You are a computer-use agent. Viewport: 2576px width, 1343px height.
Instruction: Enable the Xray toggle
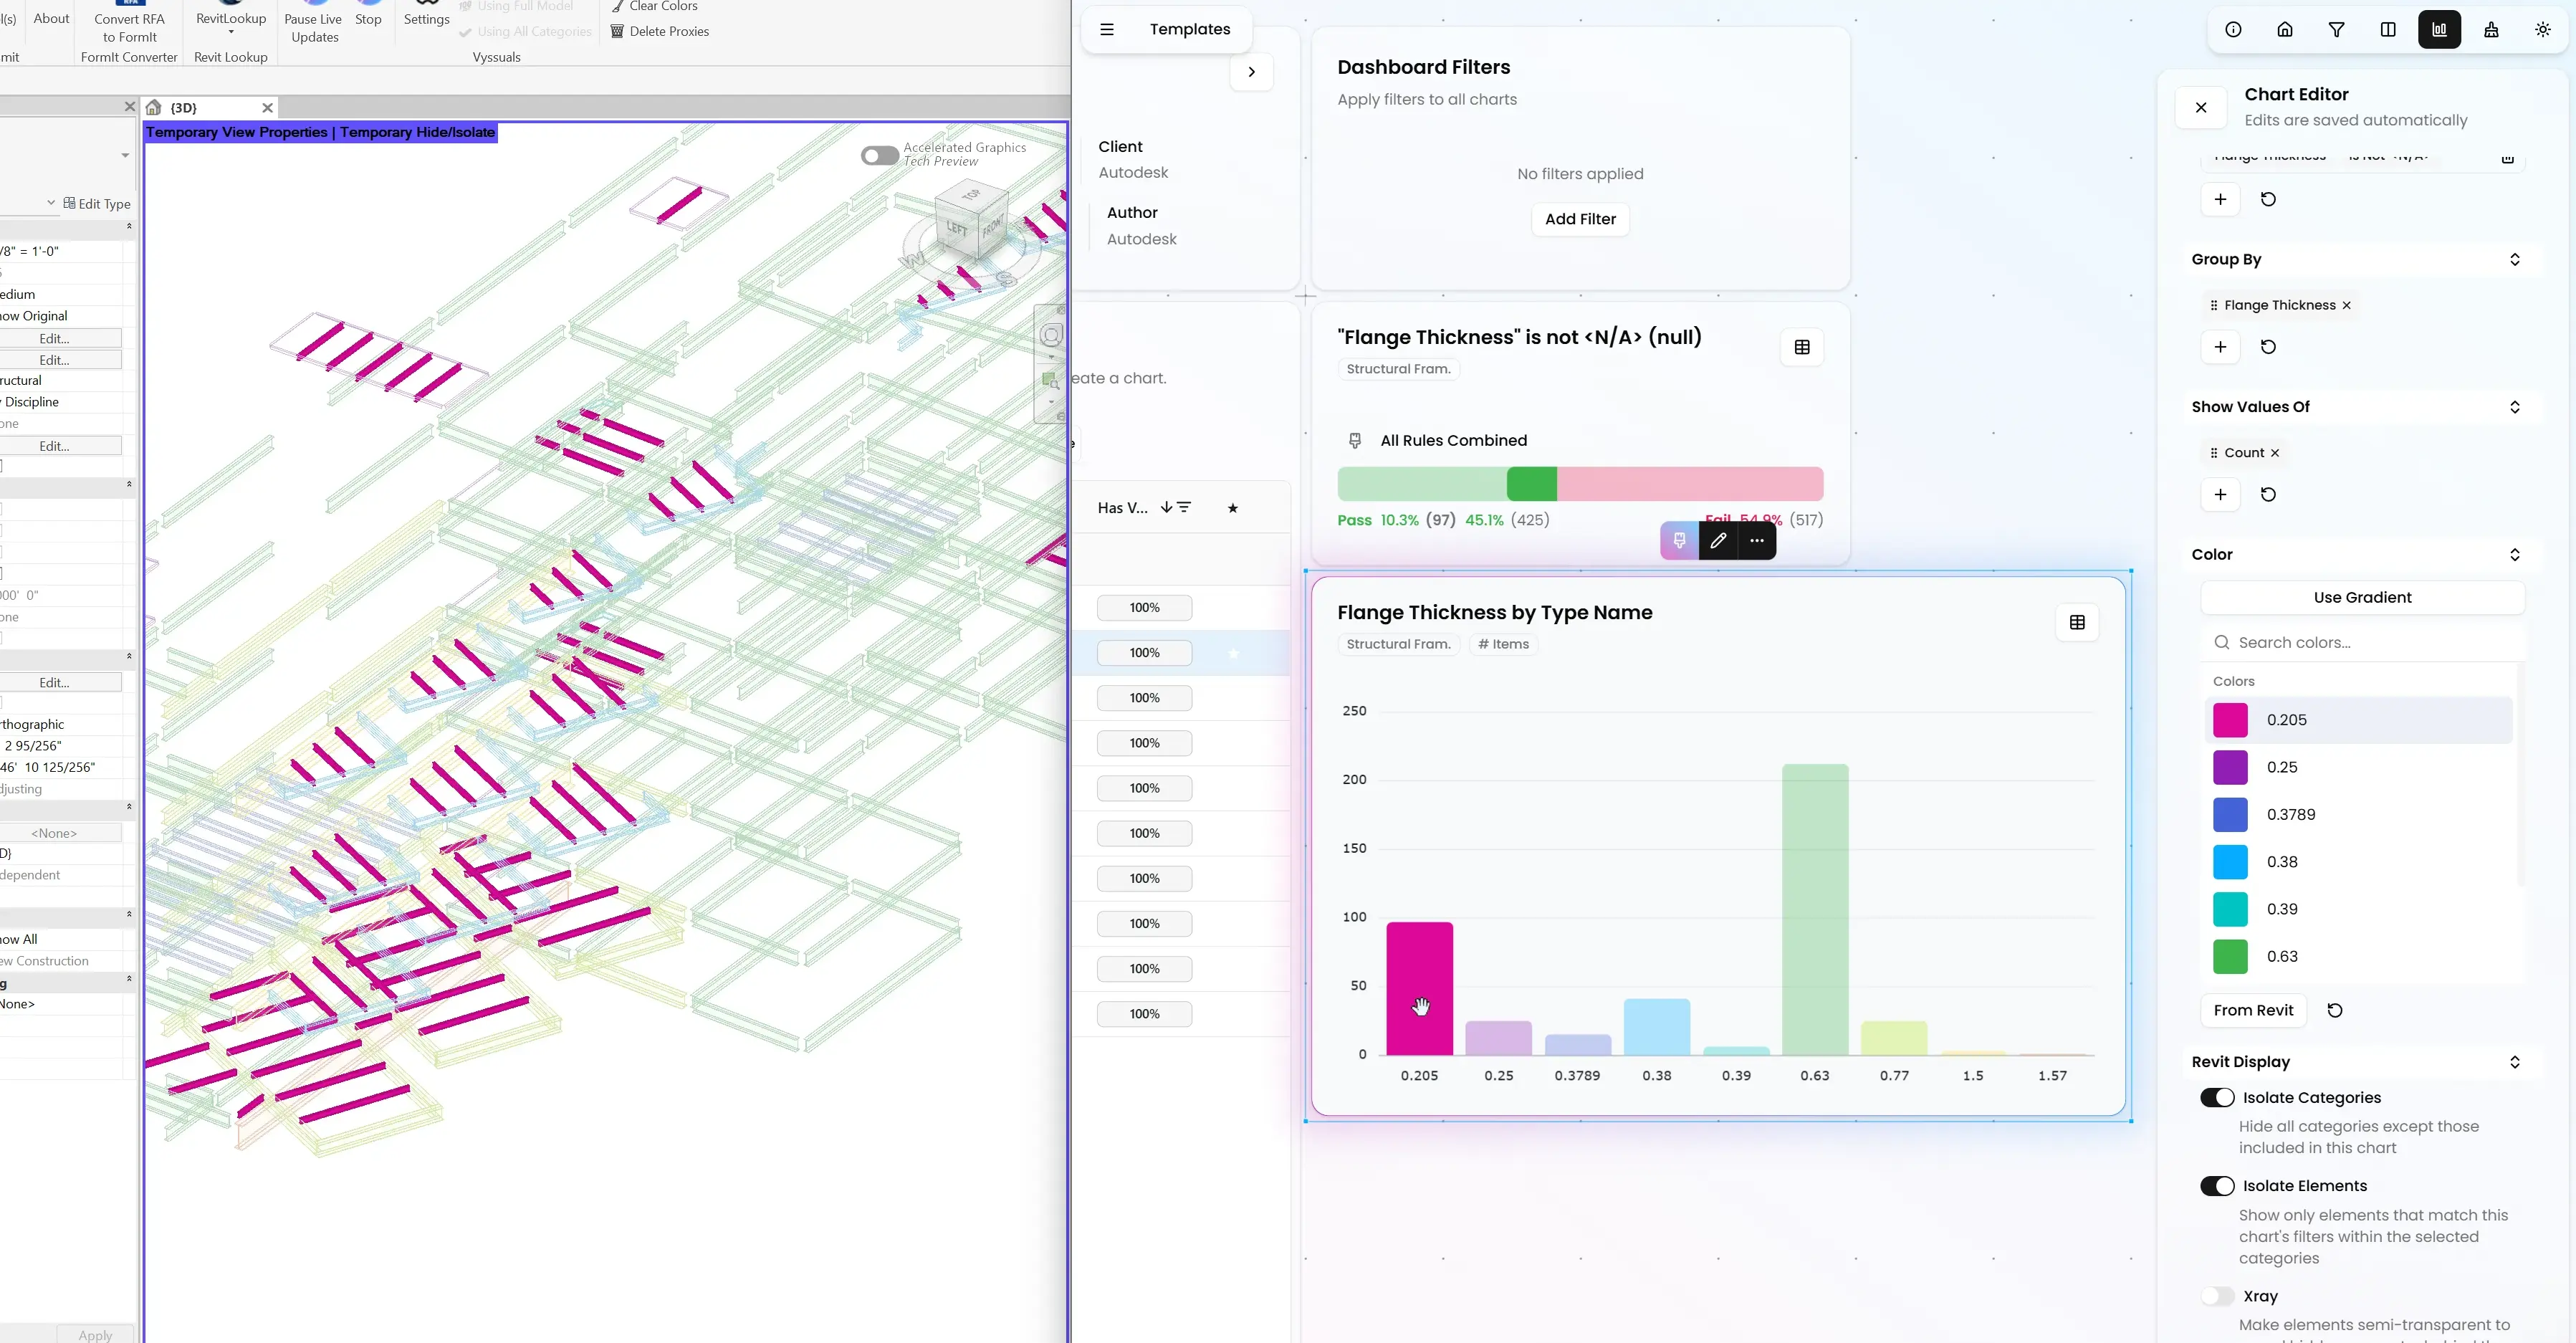[2217, 1296]
